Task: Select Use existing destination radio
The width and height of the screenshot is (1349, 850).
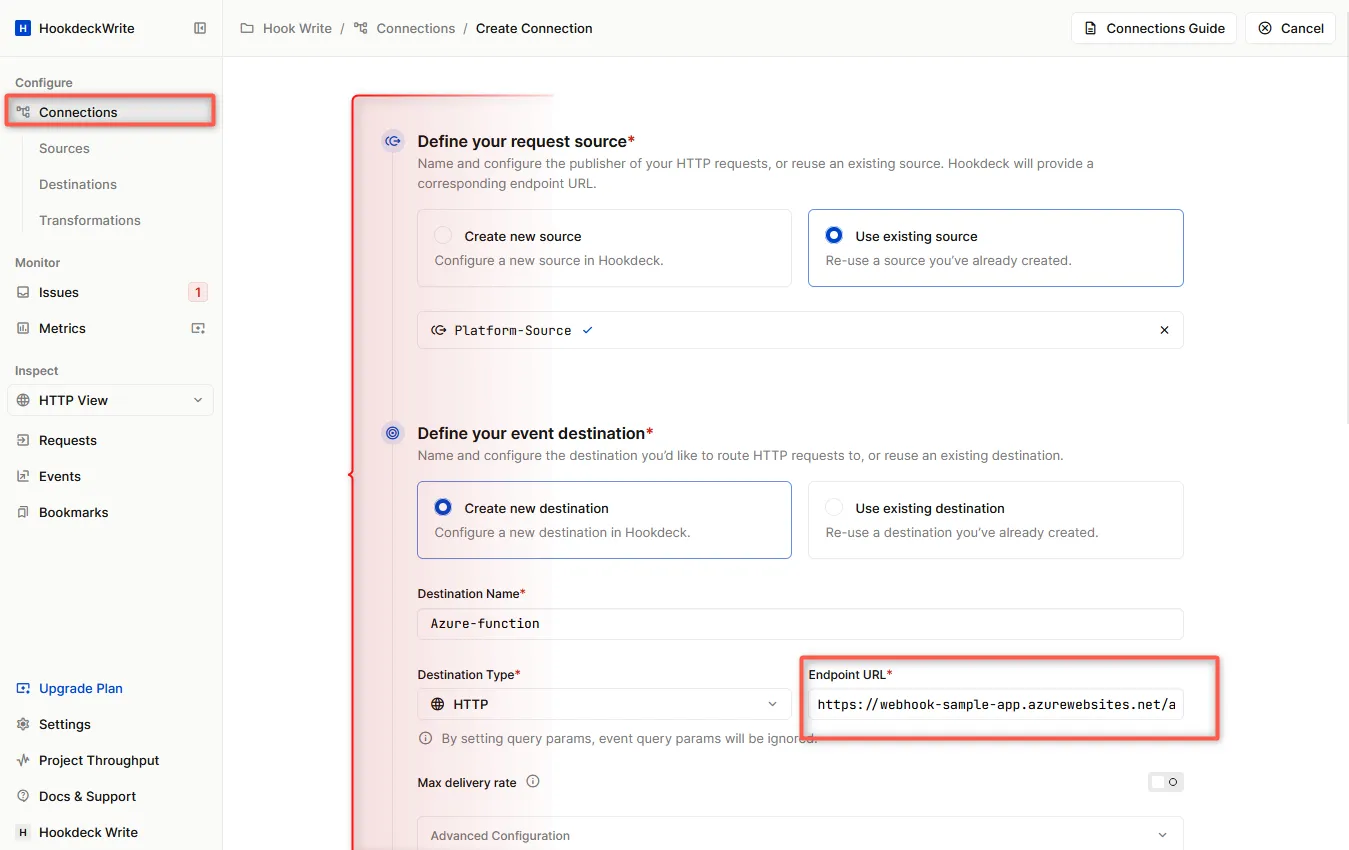Action: pos(834,508)
